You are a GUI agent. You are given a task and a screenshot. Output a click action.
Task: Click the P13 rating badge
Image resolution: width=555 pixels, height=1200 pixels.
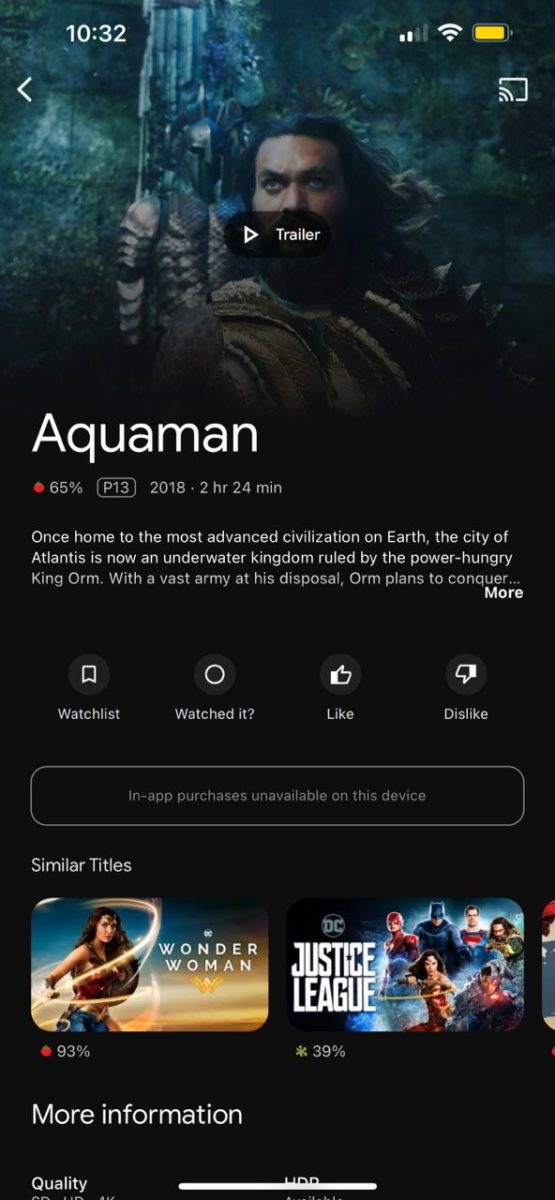click(x=116, y=487)
